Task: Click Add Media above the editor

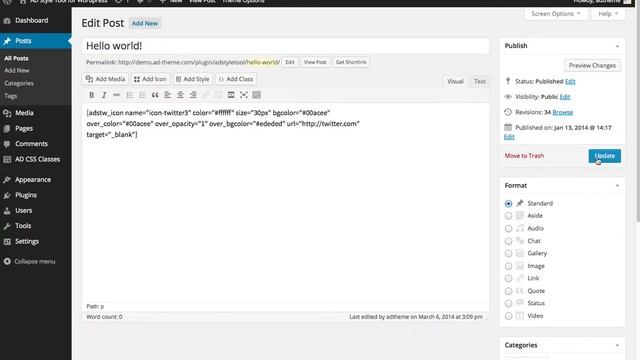Action: coord(105,79)
